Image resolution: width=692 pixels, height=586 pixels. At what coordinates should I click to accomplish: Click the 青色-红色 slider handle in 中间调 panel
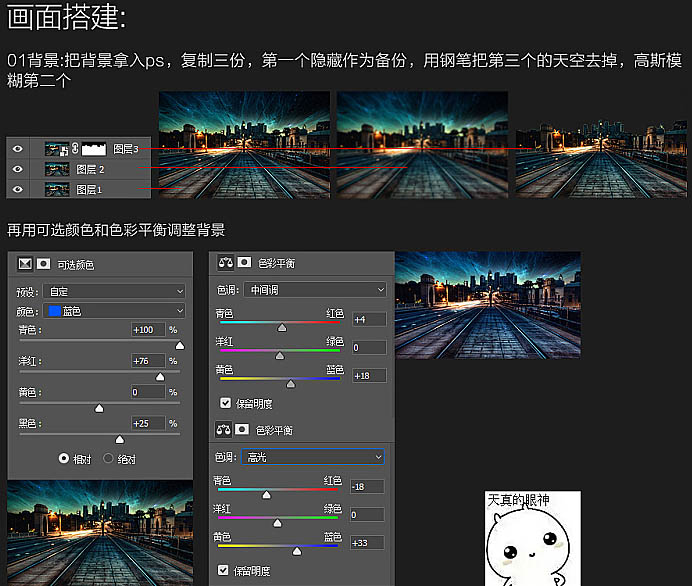[282, 327]
